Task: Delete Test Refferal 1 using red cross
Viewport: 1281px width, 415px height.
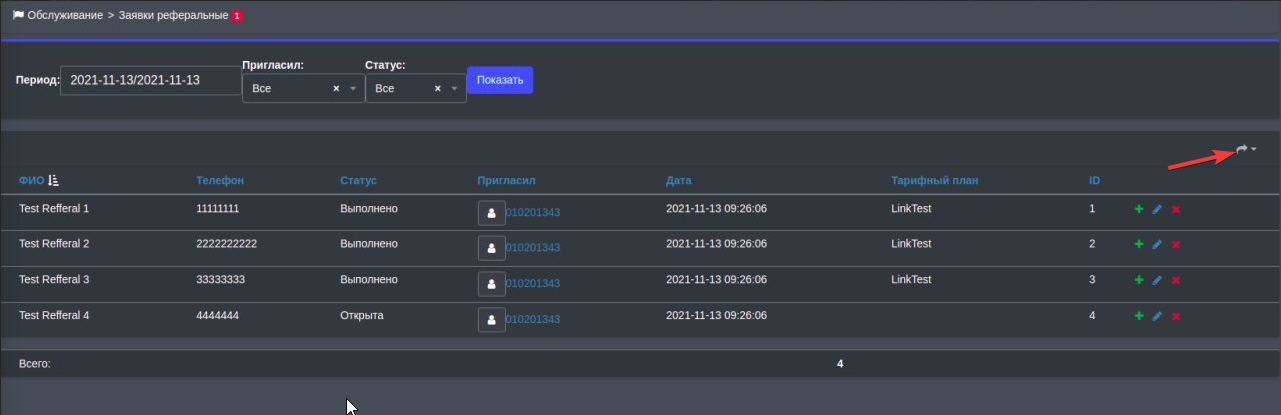Action: (x=1176, y=209)
